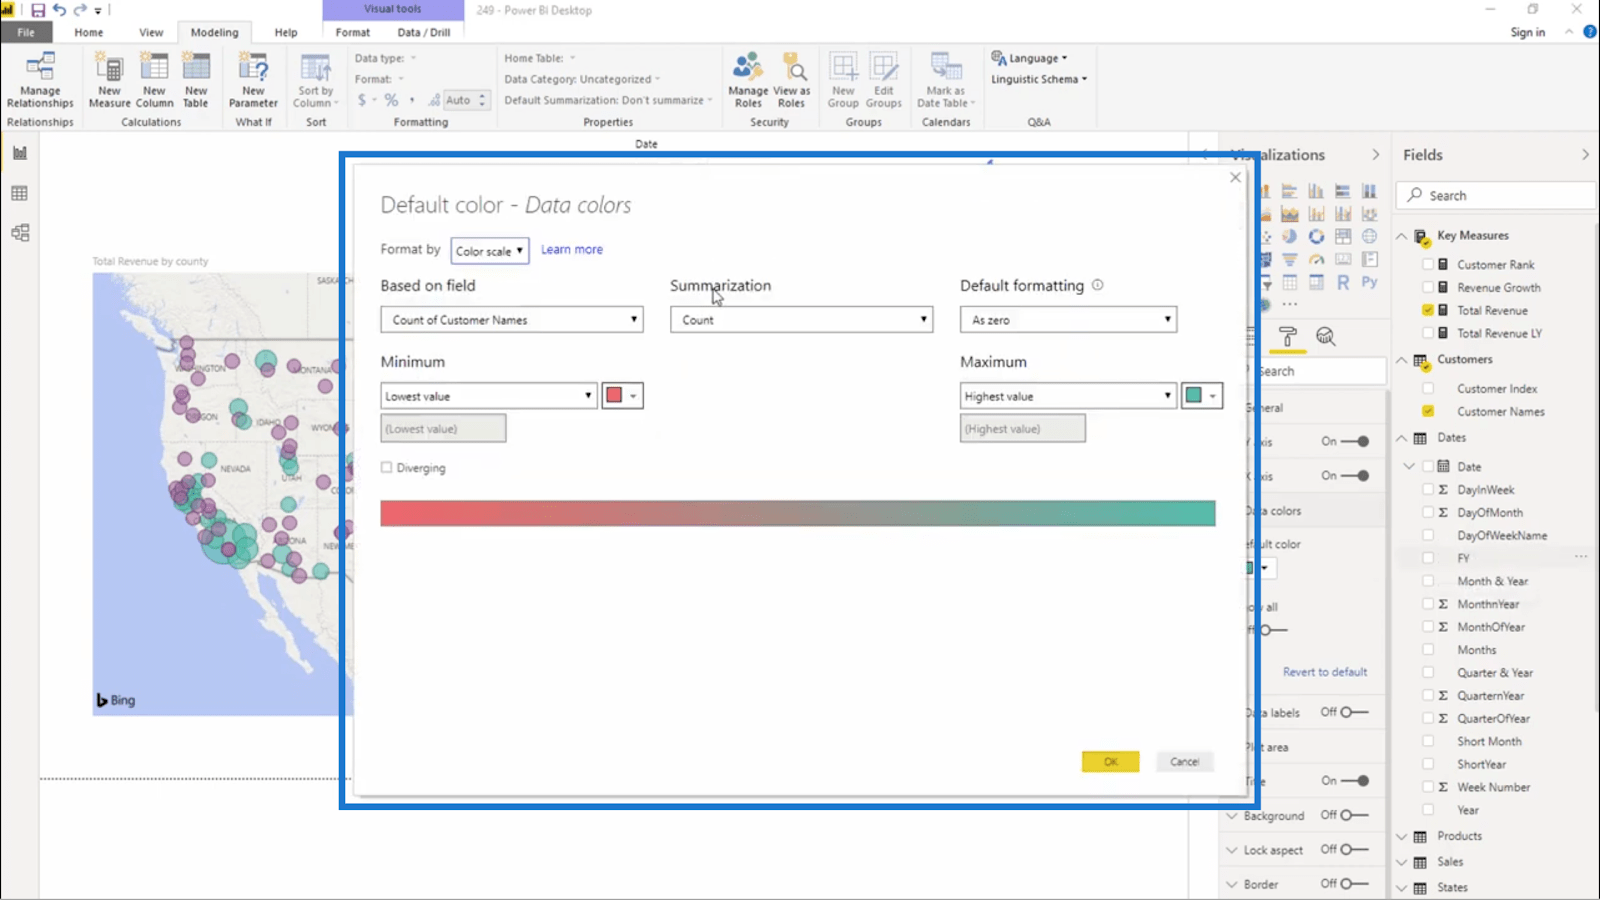Toggle the Data labels switch
Screen dimensions: 1600x900
tap(1354, 712)
